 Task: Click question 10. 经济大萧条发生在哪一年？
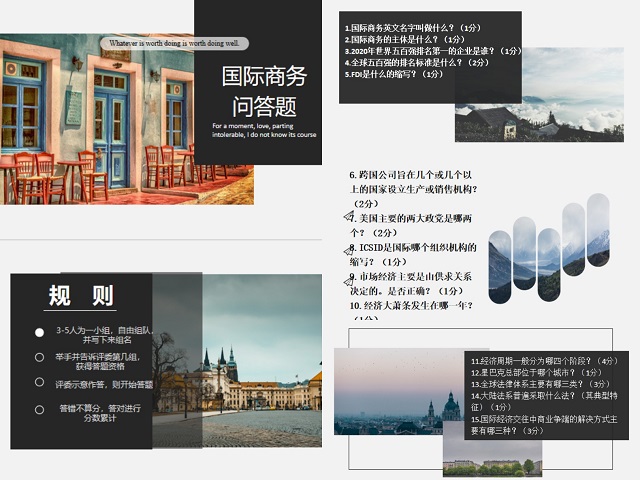[x=411, y=310]
